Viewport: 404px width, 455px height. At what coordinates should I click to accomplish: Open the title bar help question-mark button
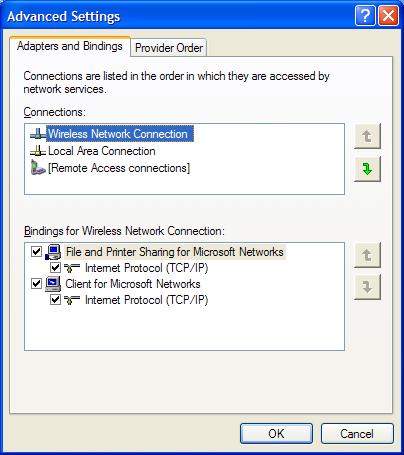coord(365,15)
